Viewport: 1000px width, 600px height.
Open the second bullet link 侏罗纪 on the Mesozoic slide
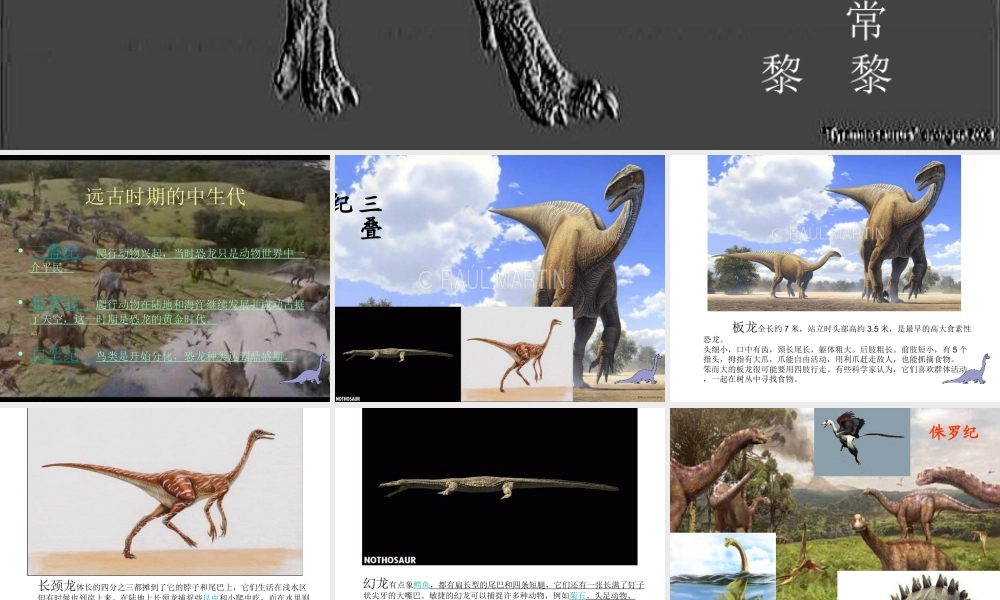[x=54, y=303]
